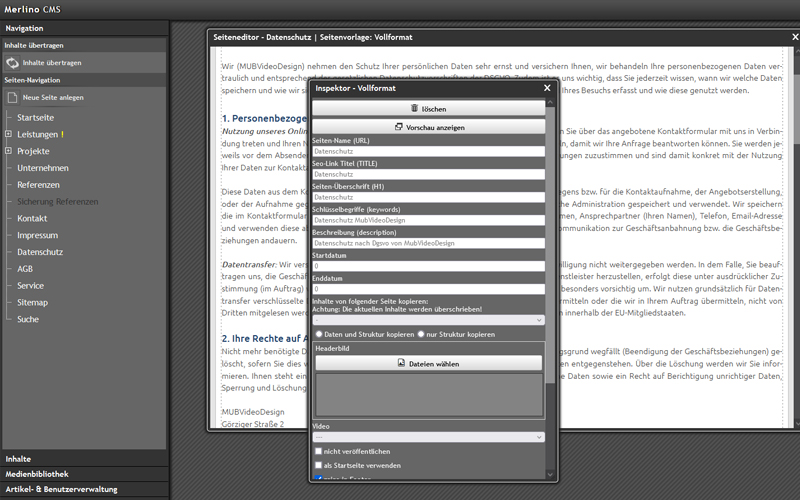
Task: Select Kontakt in page tree
Action: coord(32,218)
